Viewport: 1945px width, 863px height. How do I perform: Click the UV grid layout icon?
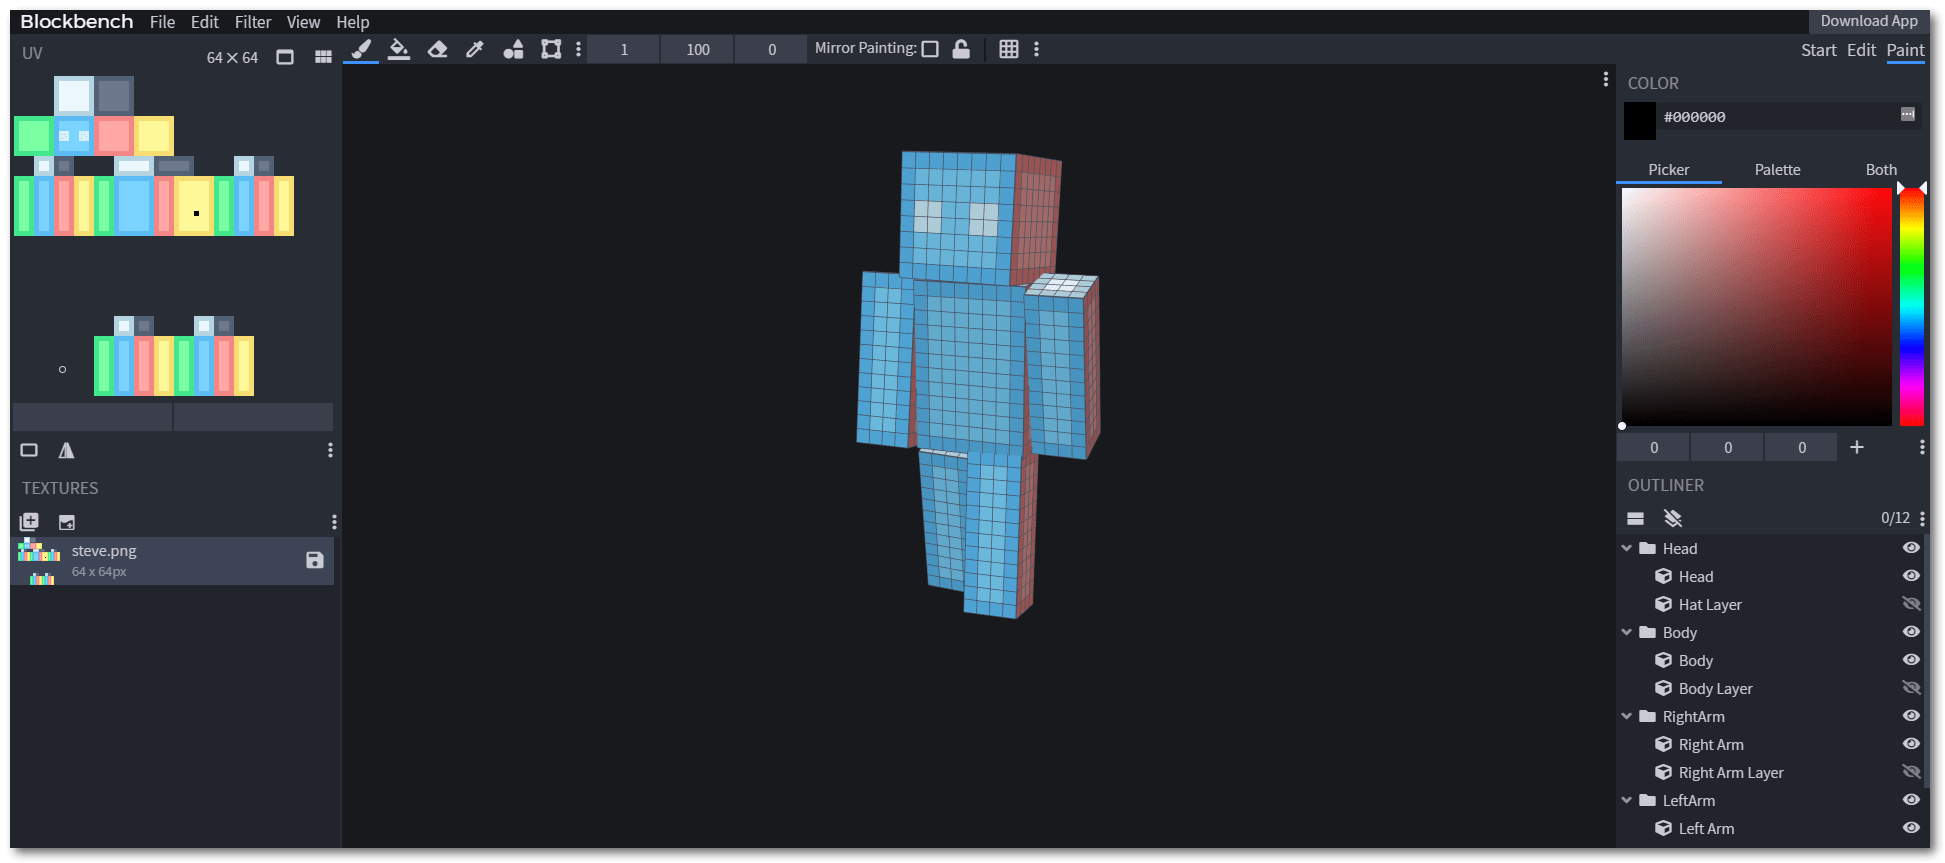pyautogui.click(x=323, y=57)
